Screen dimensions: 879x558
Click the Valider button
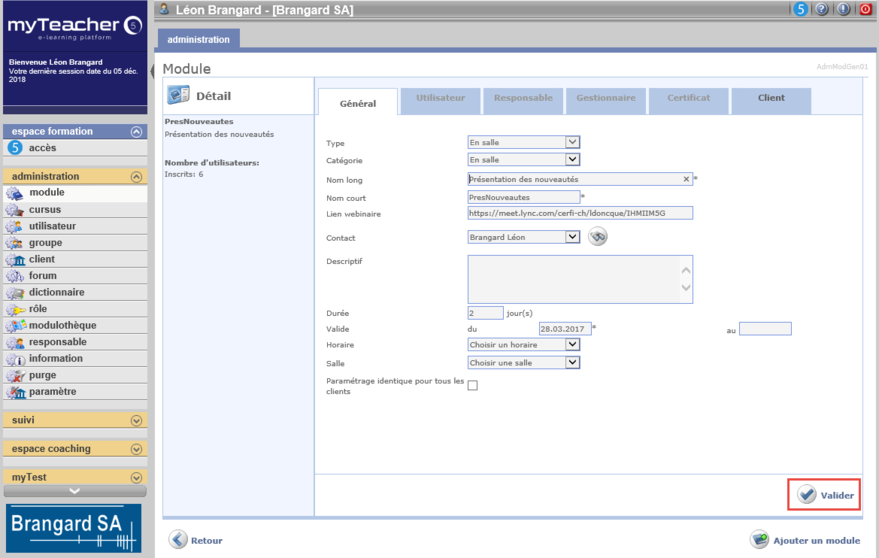click(825, 495)
